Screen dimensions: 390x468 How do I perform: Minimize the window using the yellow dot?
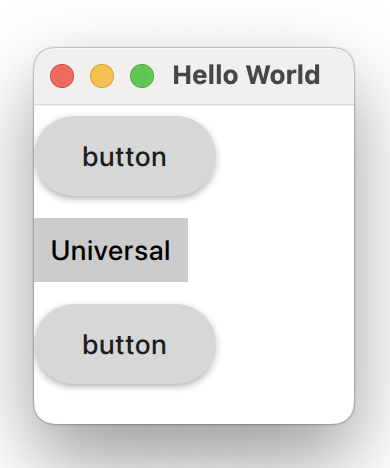pos(102,76)
